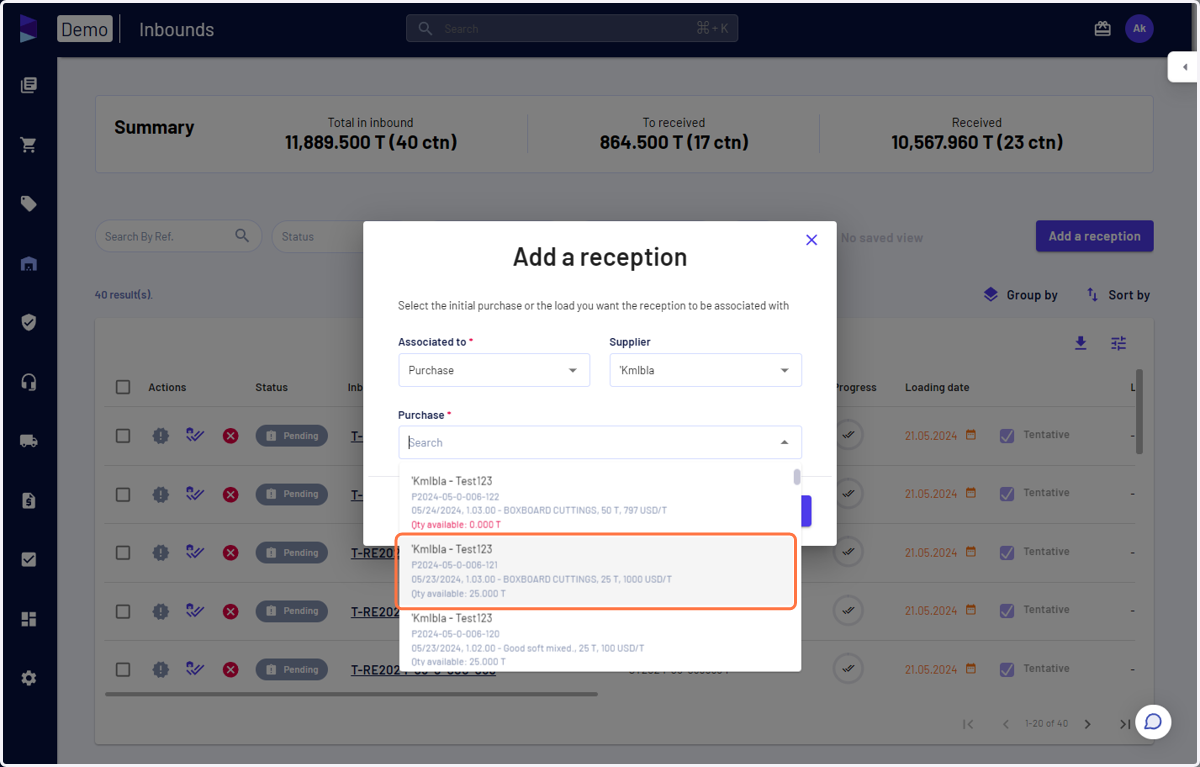
Task: Open the dashboard tiles sidebar icon
Action: click(x=28, y=619)
